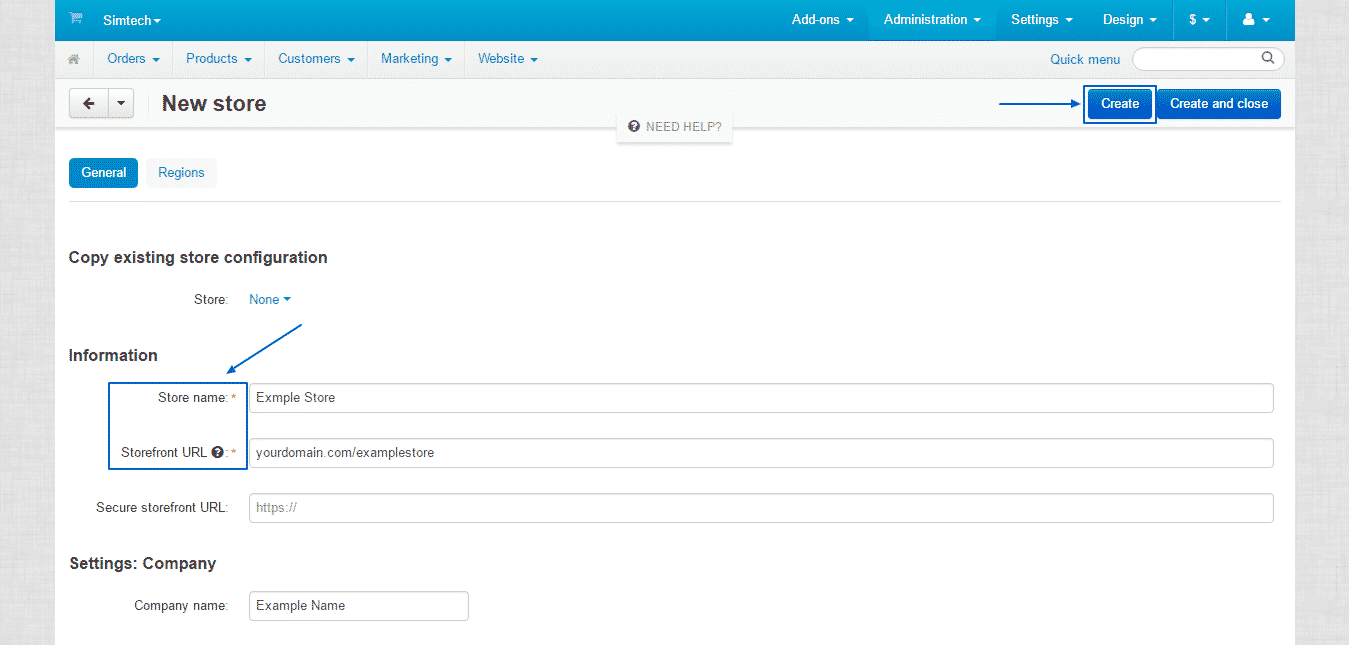Open the Administration menu
1349x645 pixels.
pos(931,19)
